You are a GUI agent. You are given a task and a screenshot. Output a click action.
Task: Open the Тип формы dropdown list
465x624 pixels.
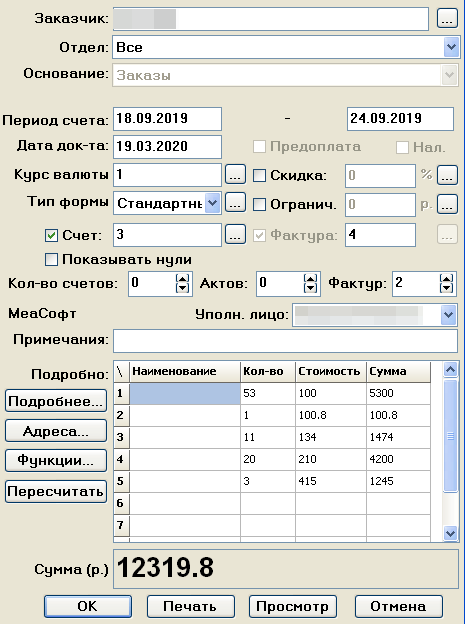213,203
